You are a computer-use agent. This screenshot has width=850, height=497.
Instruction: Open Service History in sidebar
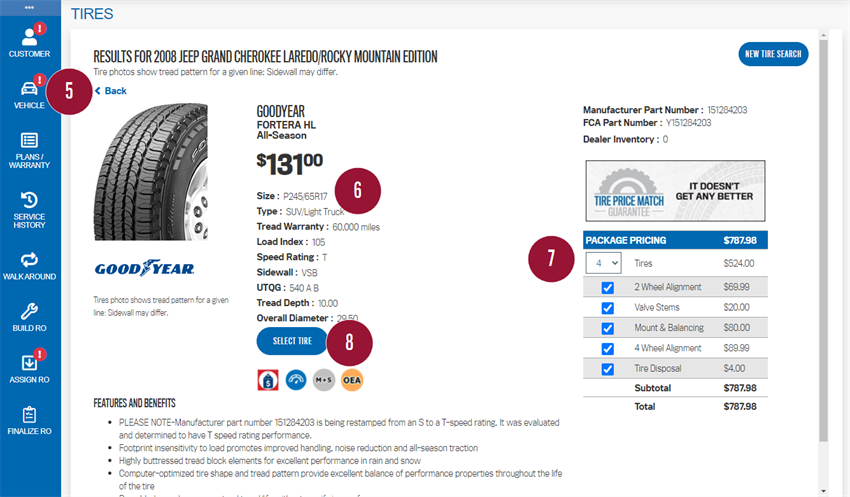click(29, 210)
